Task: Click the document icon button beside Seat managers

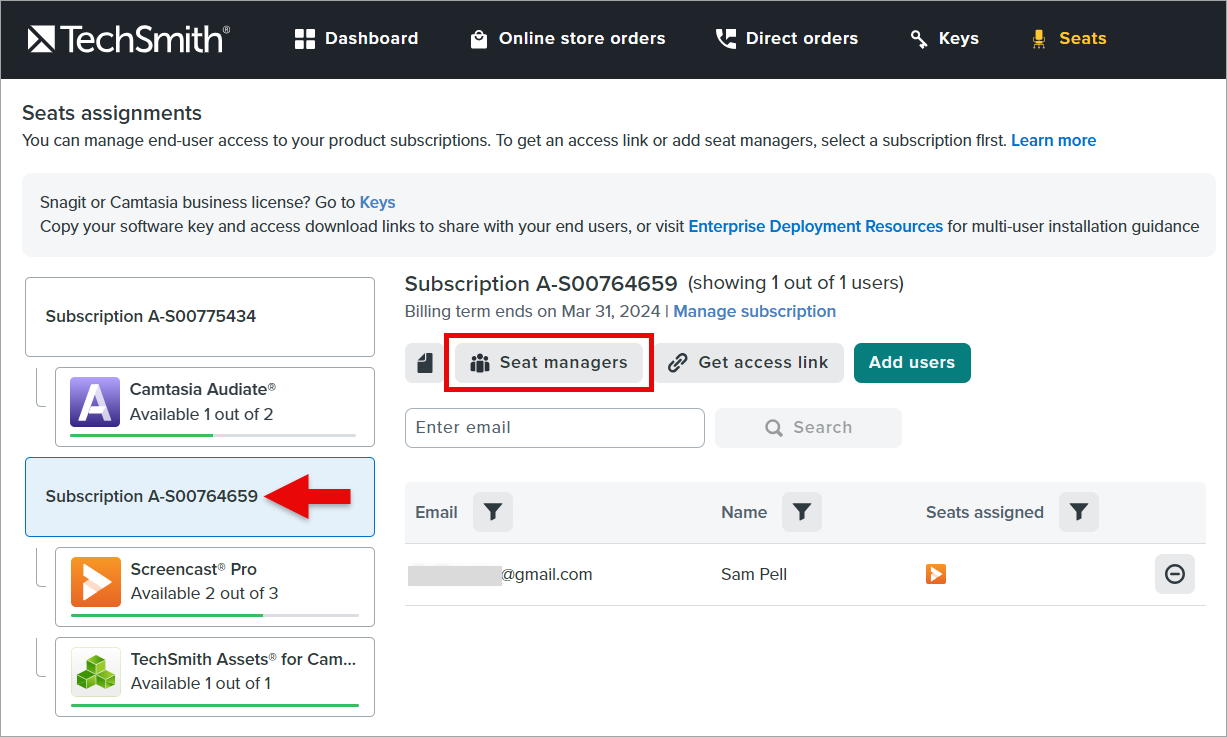Action: (425, 363)
